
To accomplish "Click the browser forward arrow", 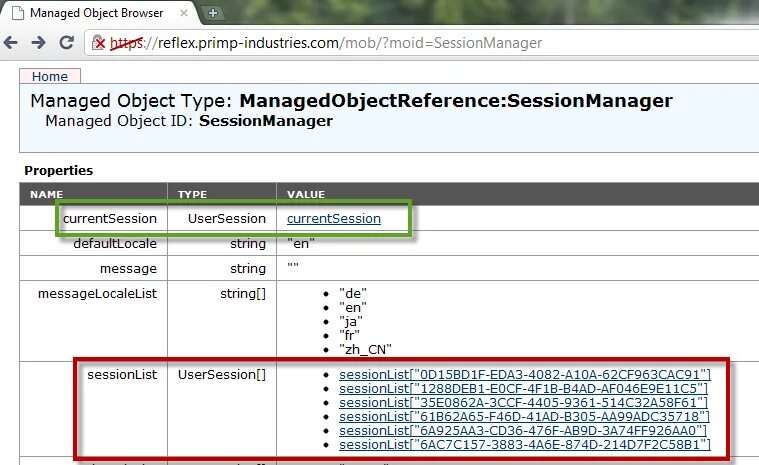I will 38,43.
